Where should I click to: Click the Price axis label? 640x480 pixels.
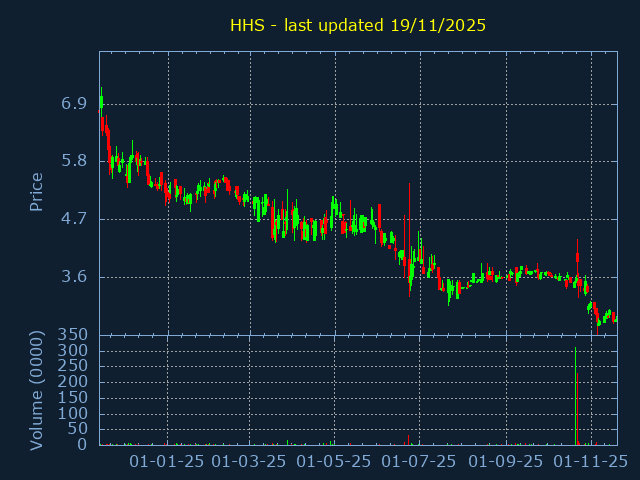click(37, 192)
